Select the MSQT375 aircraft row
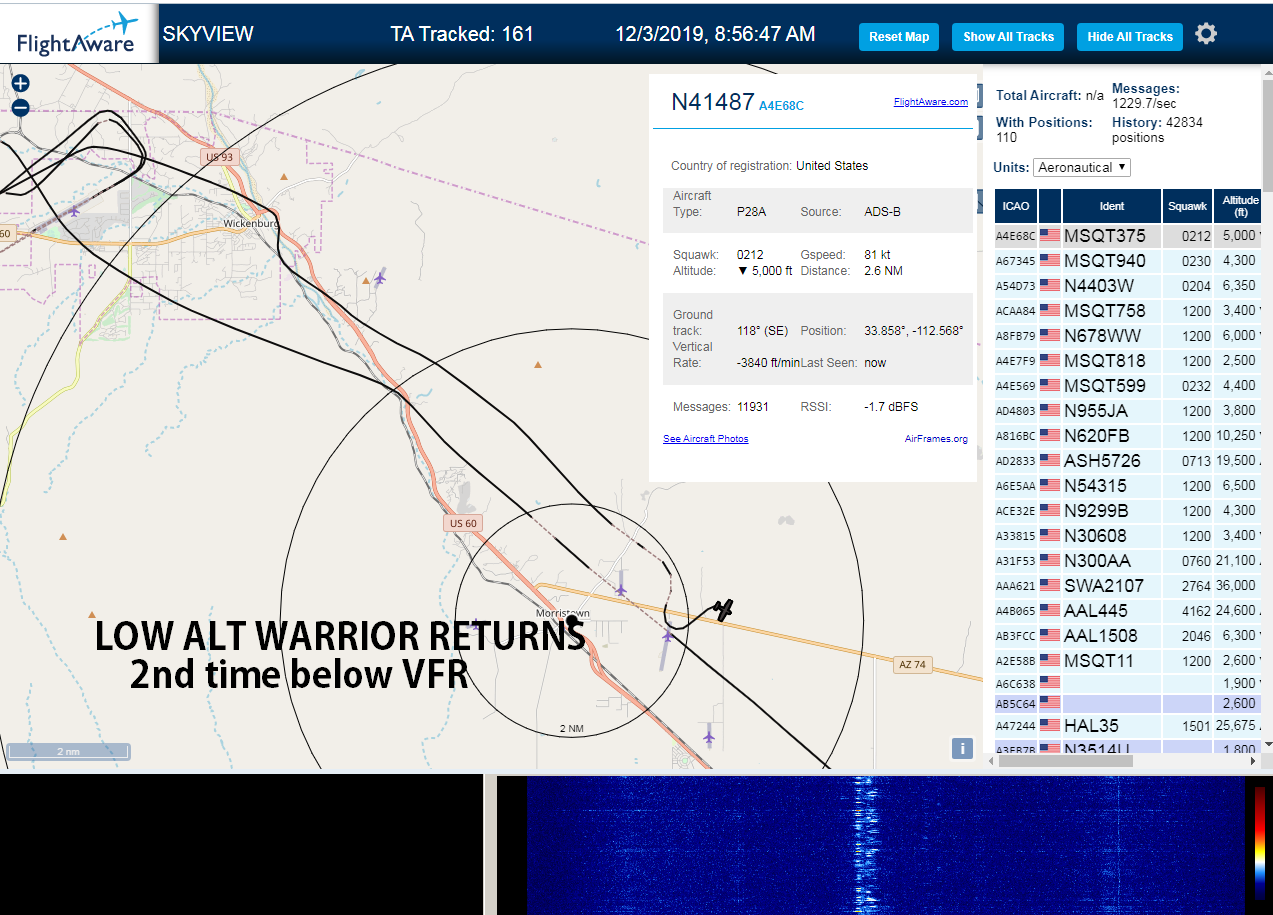 coord(1128,236)
